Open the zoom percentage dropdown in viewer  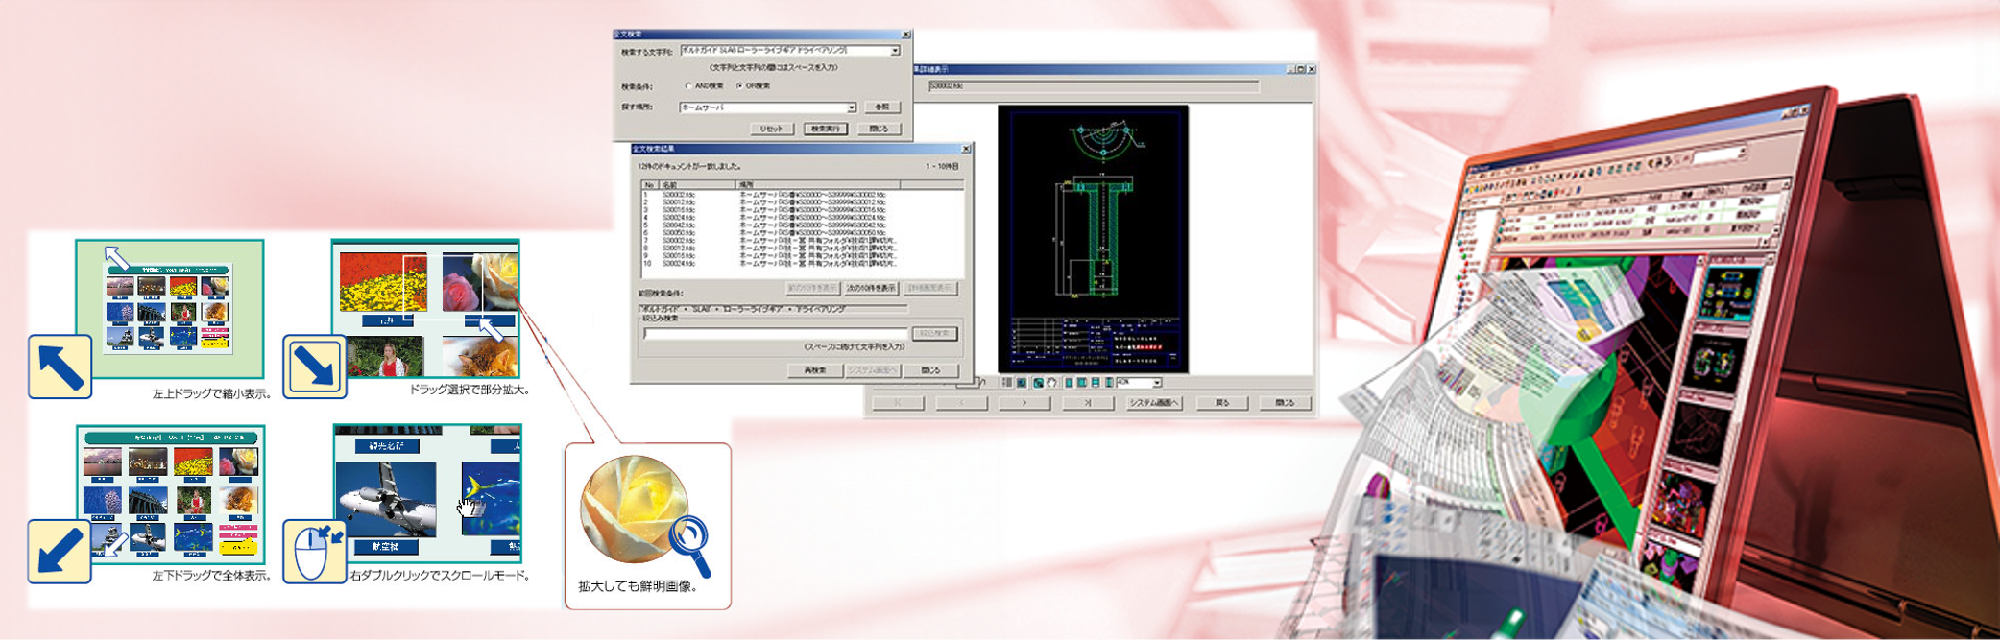coord(1157,383)
